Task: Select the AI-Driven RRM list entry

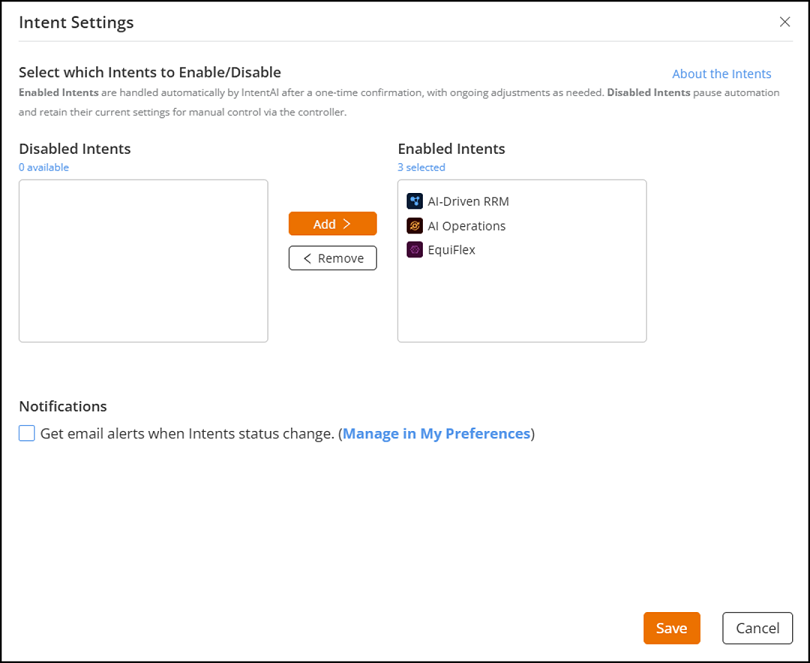Action: tap(468, 201)
